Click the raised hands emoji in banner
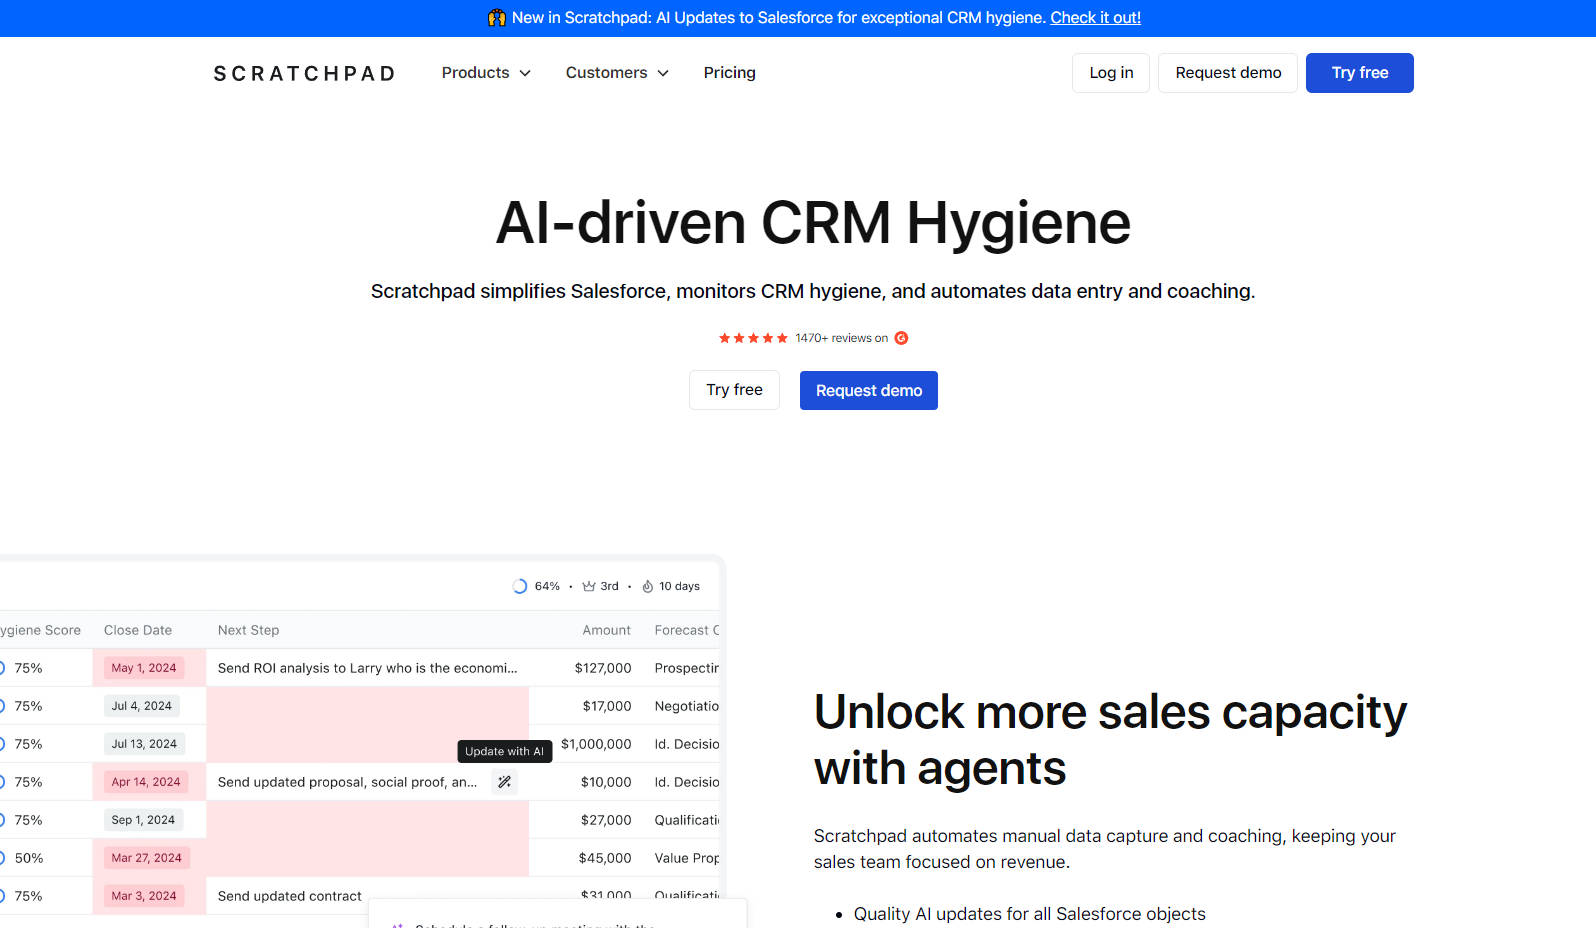This screenshot has height=928, width=1596. (496, 18)
